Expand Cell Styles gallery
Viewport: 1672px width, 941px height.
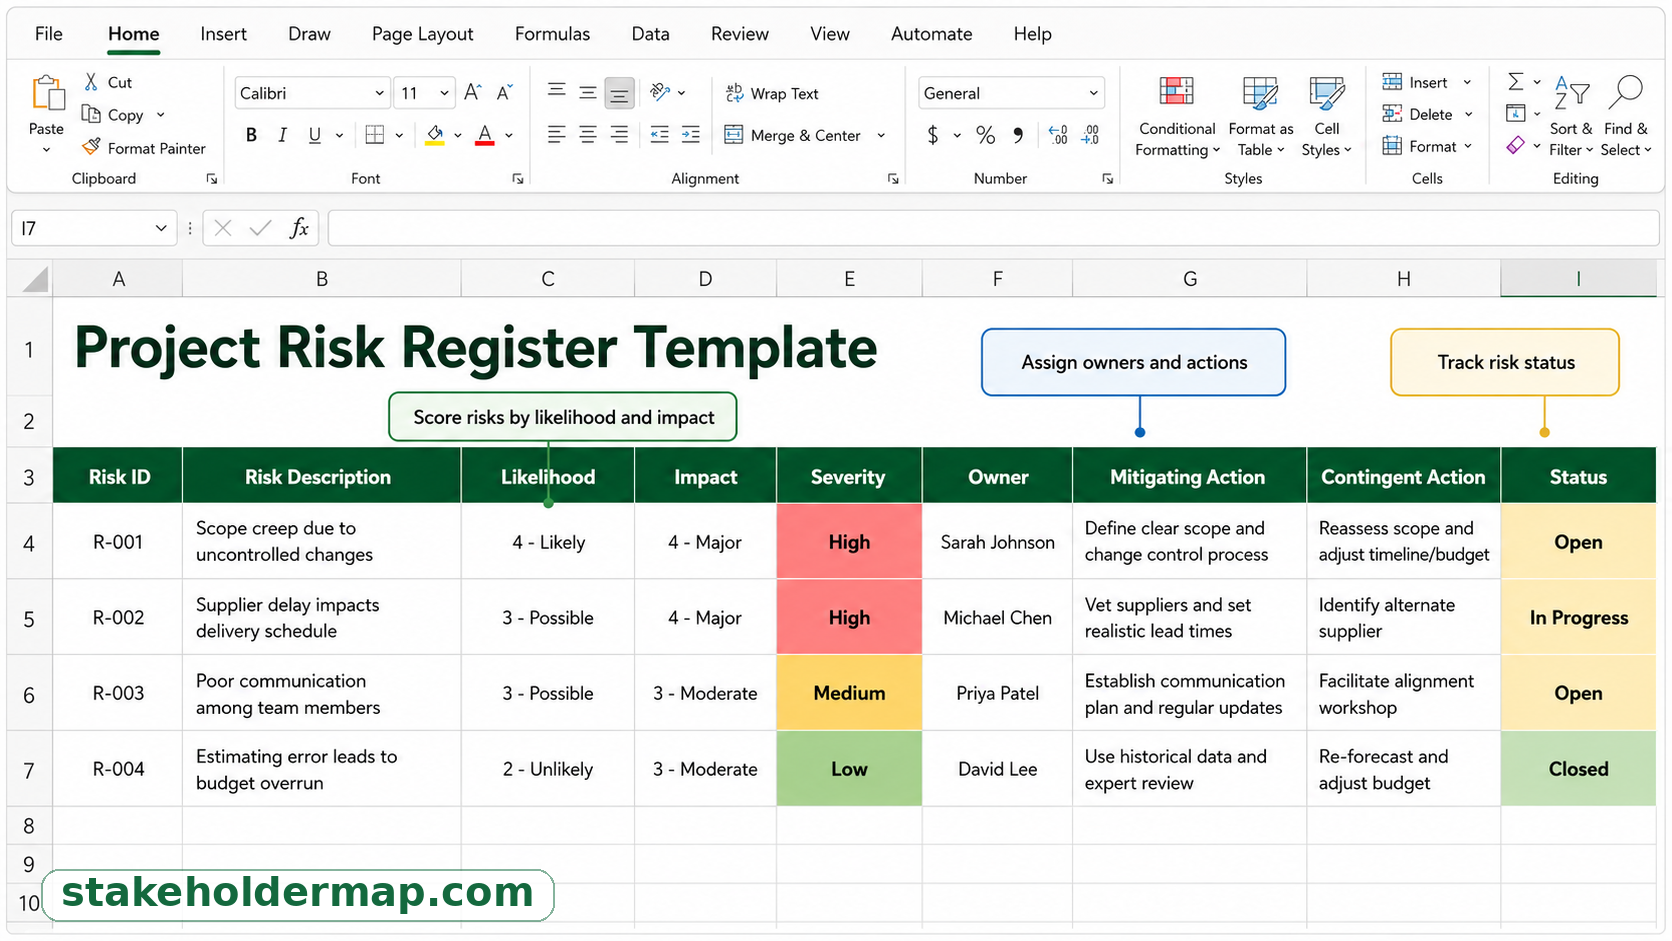(1326, 117)
